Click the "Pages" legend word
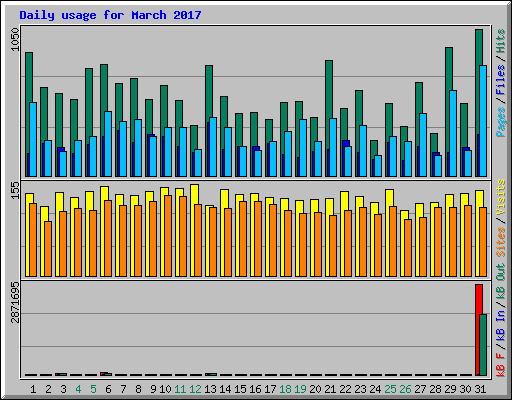Viewport: 512px width, 400px height. point(500,122)
